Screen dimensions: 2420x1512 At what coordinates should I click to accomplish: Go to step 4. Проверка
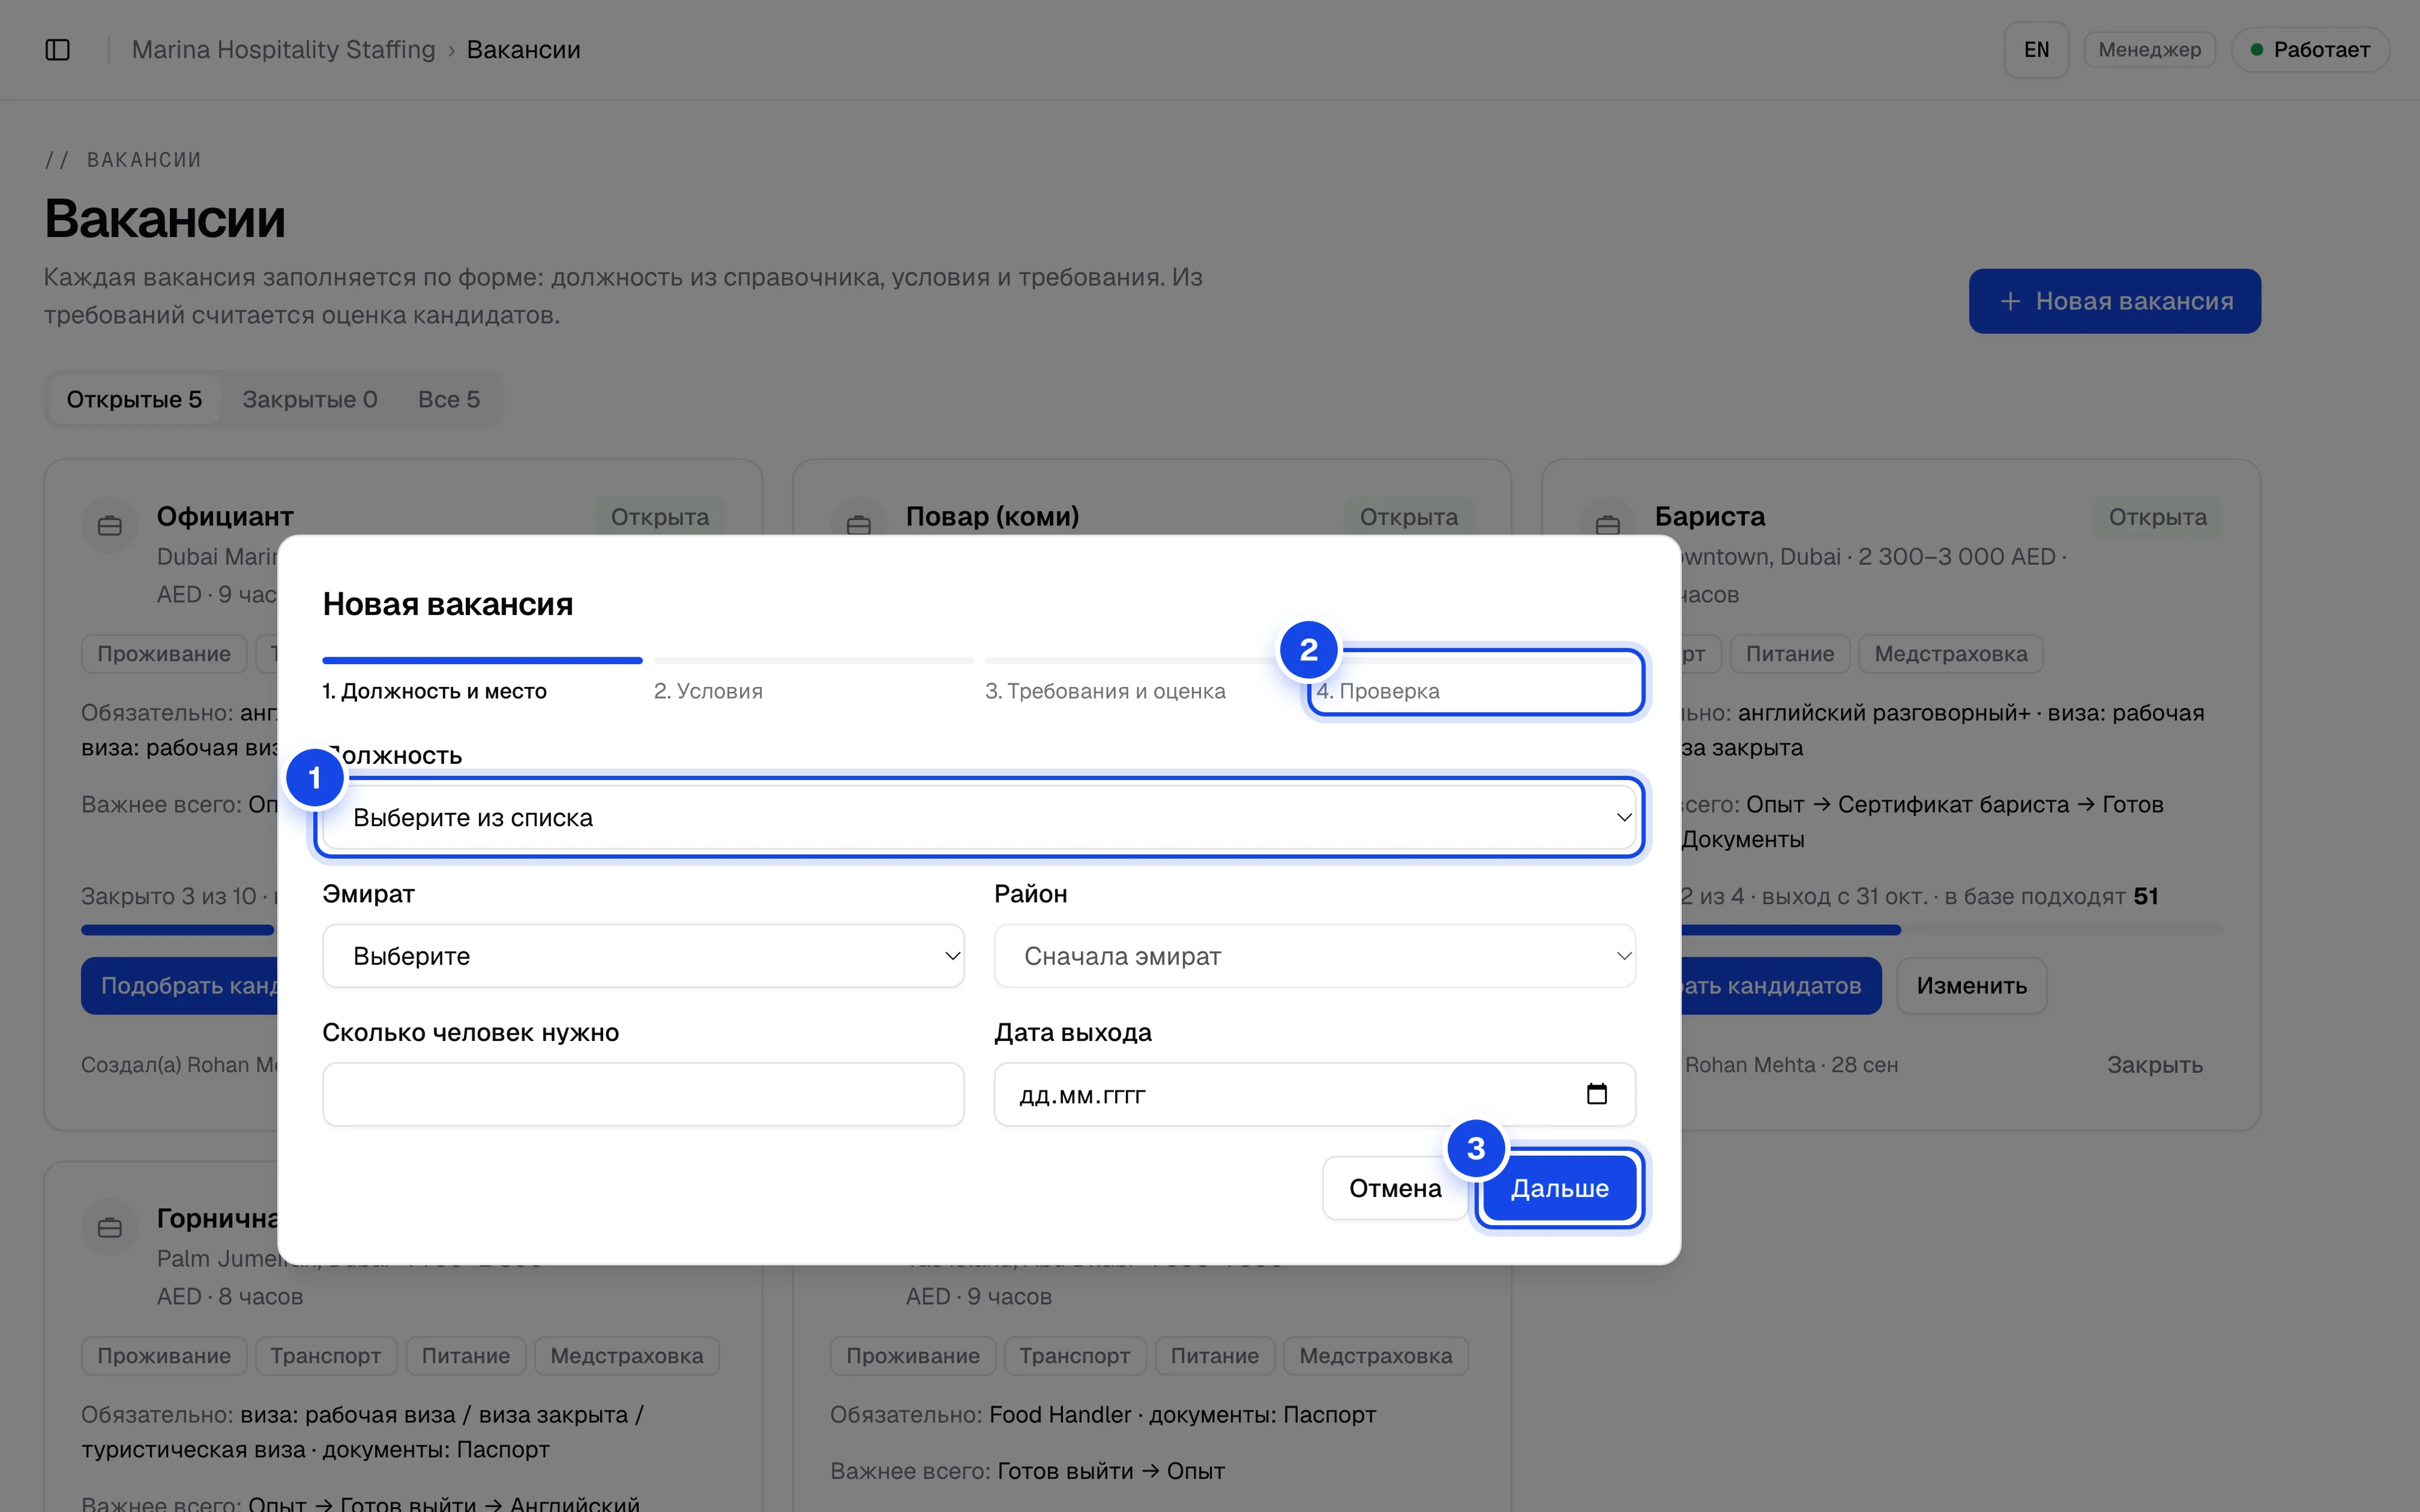[x=1476, y=682]
